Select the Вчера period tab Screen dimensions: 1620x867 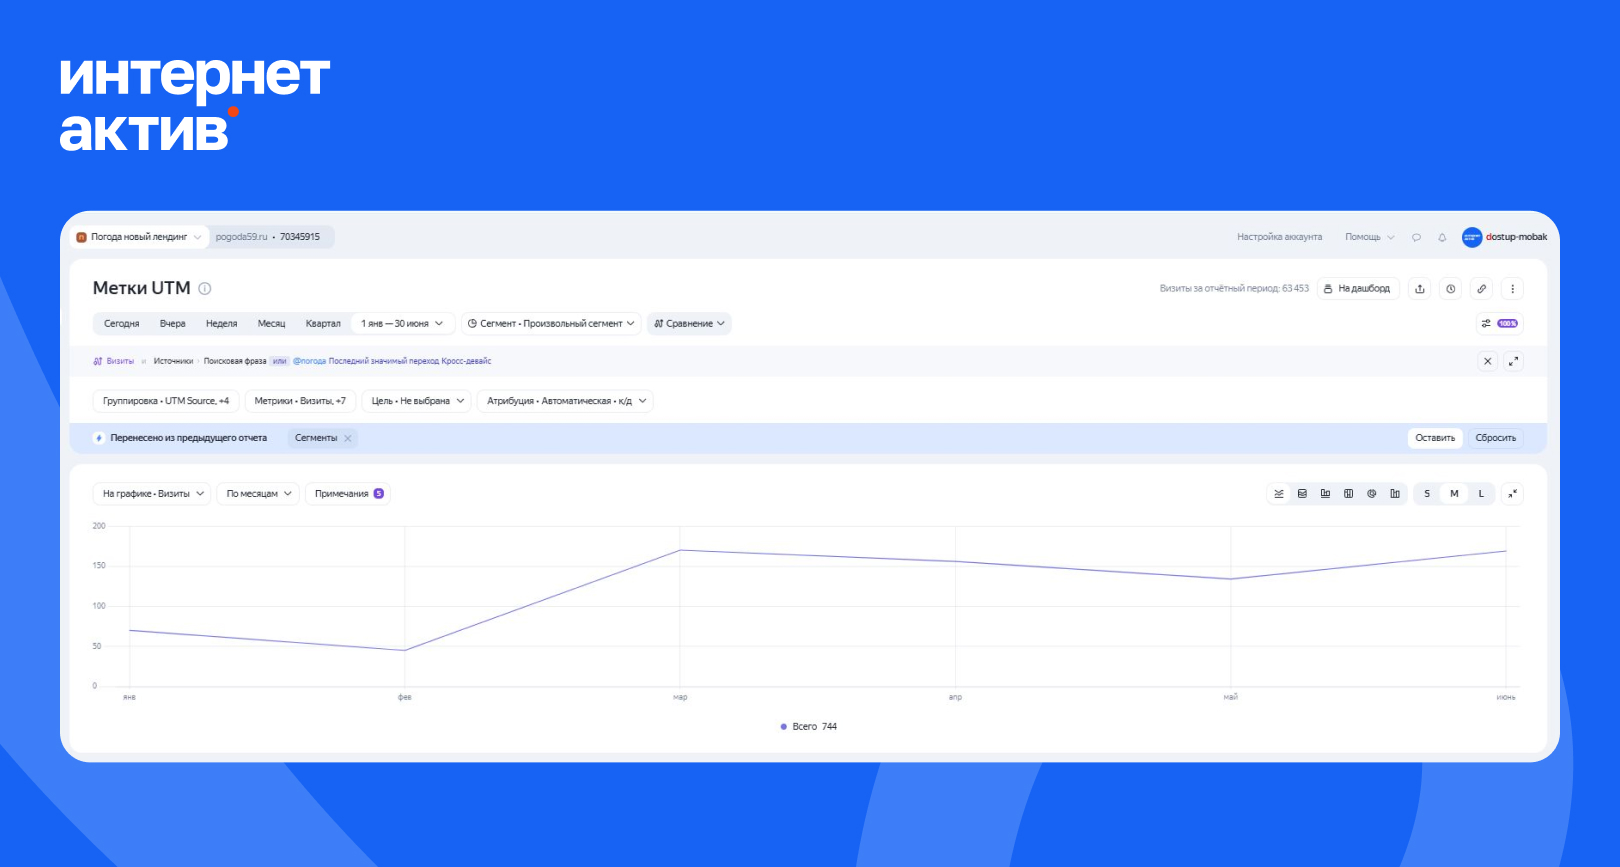(173, 323)
